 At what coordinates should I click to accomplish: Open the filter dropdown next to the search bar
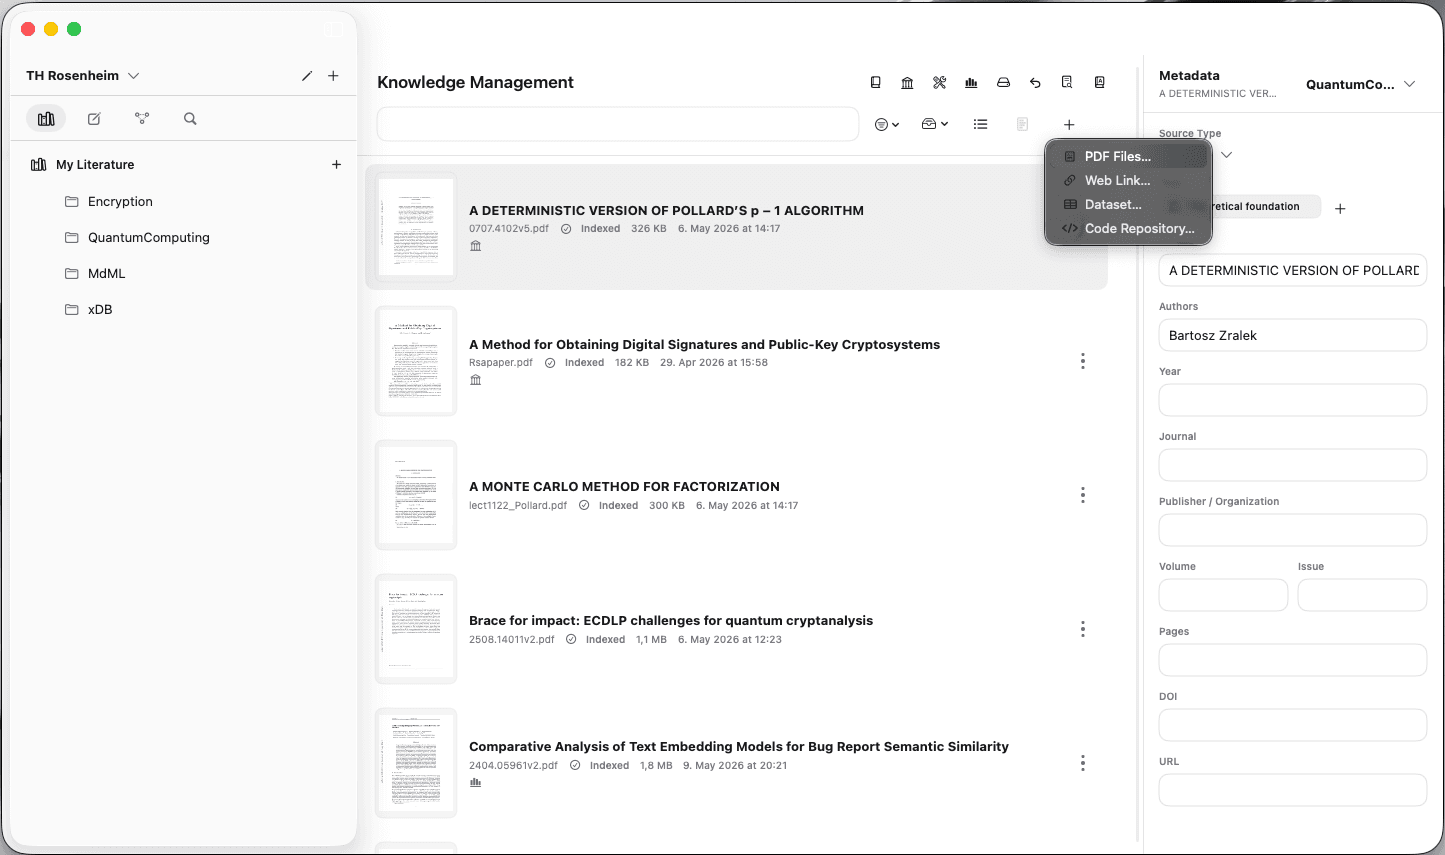[x=887, y=124]
